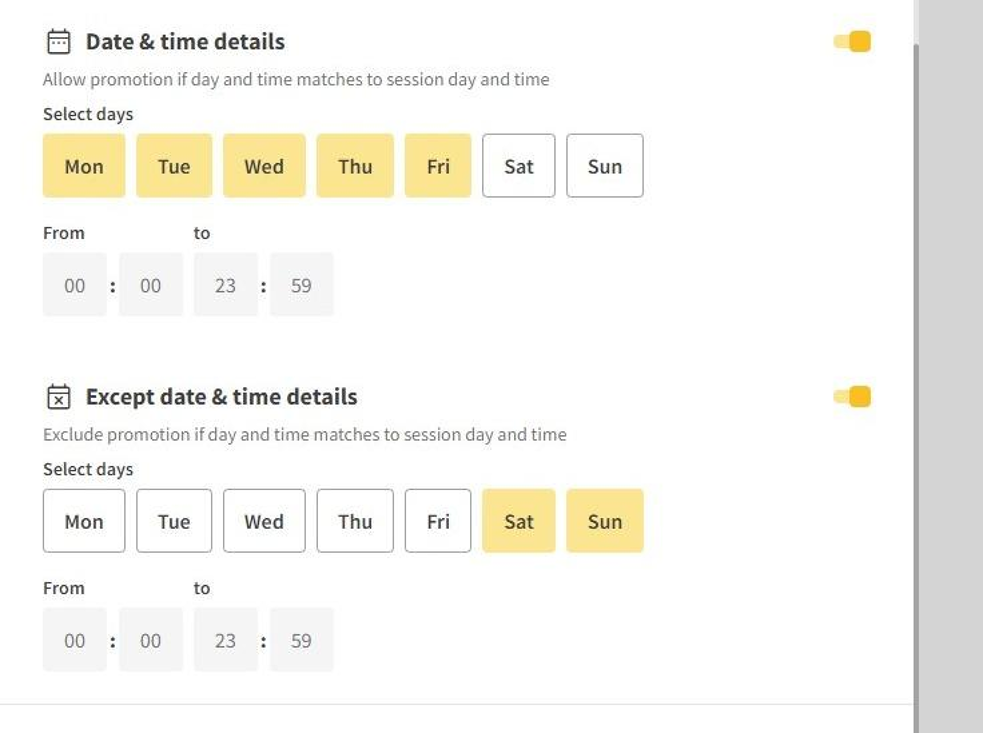Select Sun in allowed promotion days
The height and width of the screenshot is (733, 983).
604,166
